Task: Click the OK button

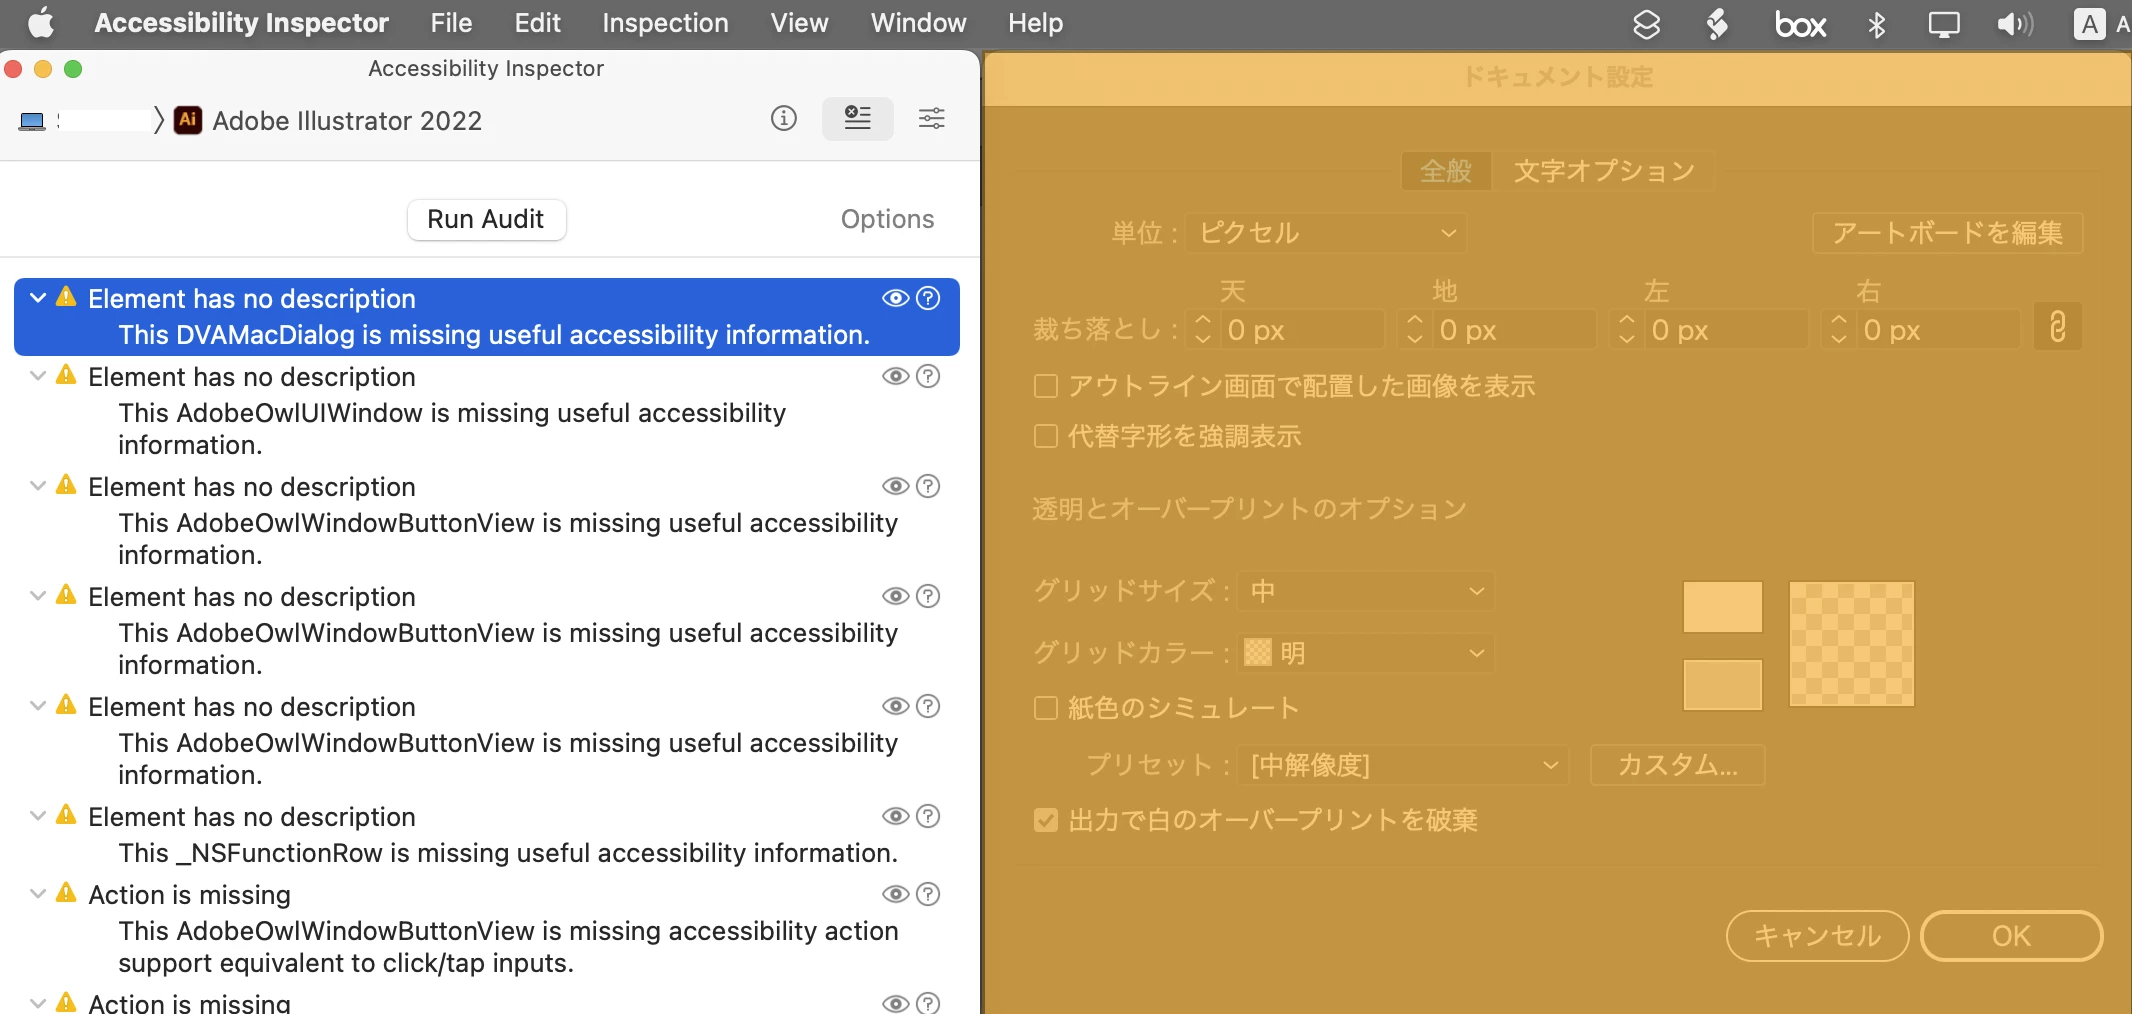Action: 2011,936
